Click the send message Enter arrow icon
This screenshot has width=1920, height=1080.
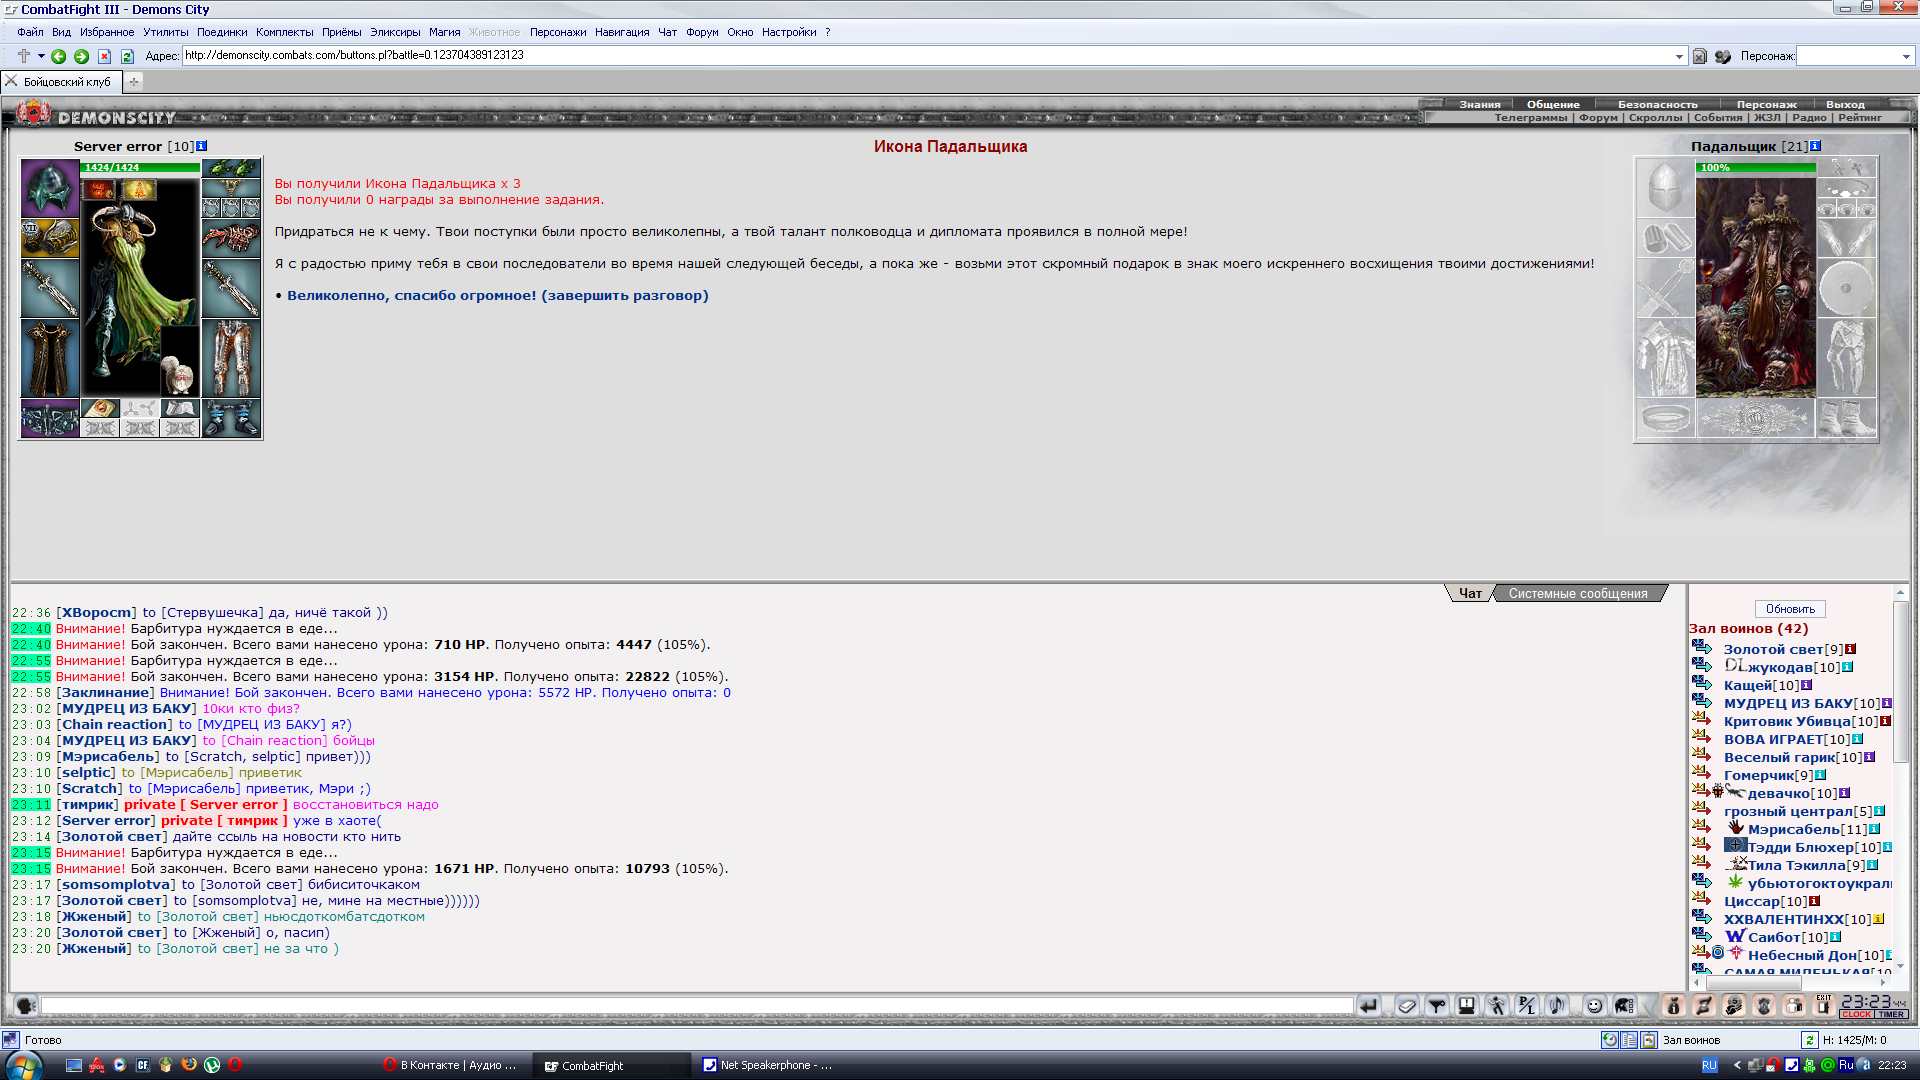1368,1006
